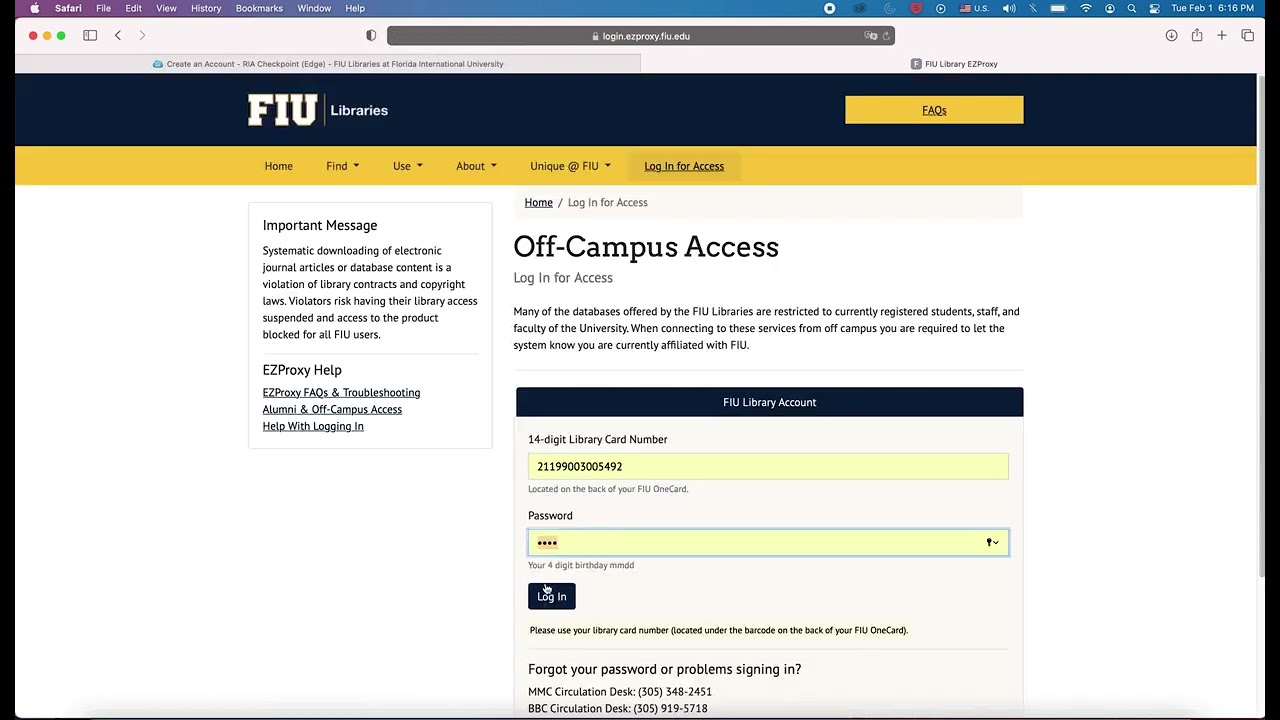Expand the Find dropdown menu
Screen dimensions: 1280x720
[342, 166]
